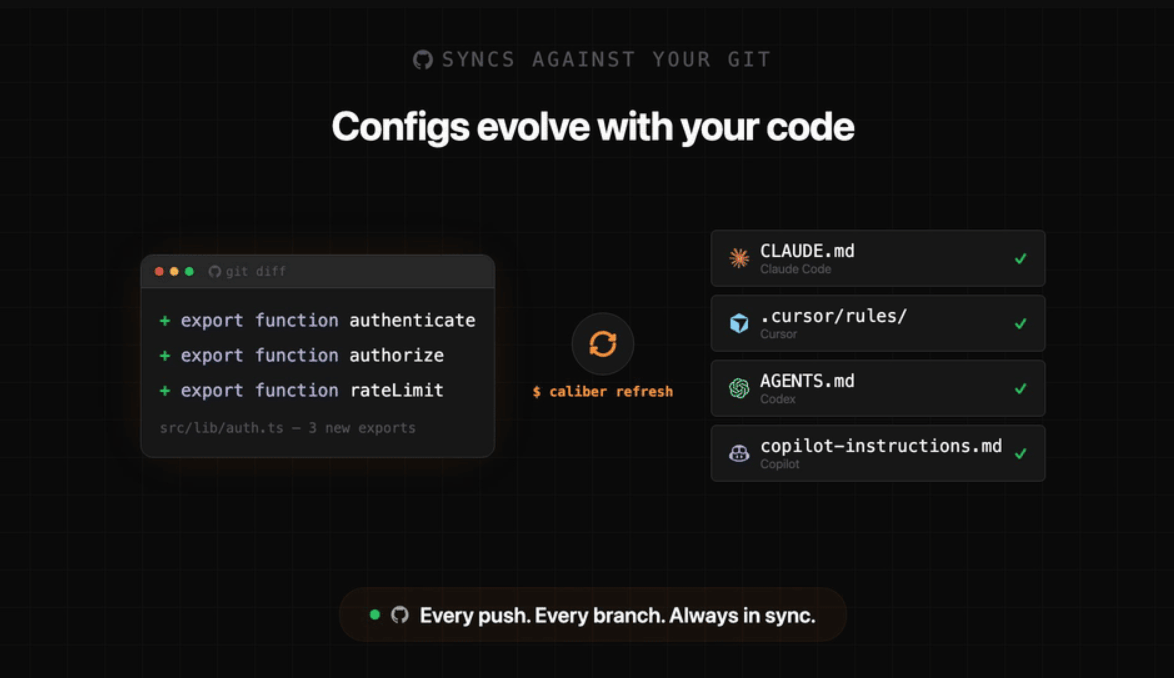Image resolution: width=1174 pixels, height=678 pixels.
Task: Click 'src/lib/auth.ts — 3 new exports' footer text
Action: pos(288,428)
